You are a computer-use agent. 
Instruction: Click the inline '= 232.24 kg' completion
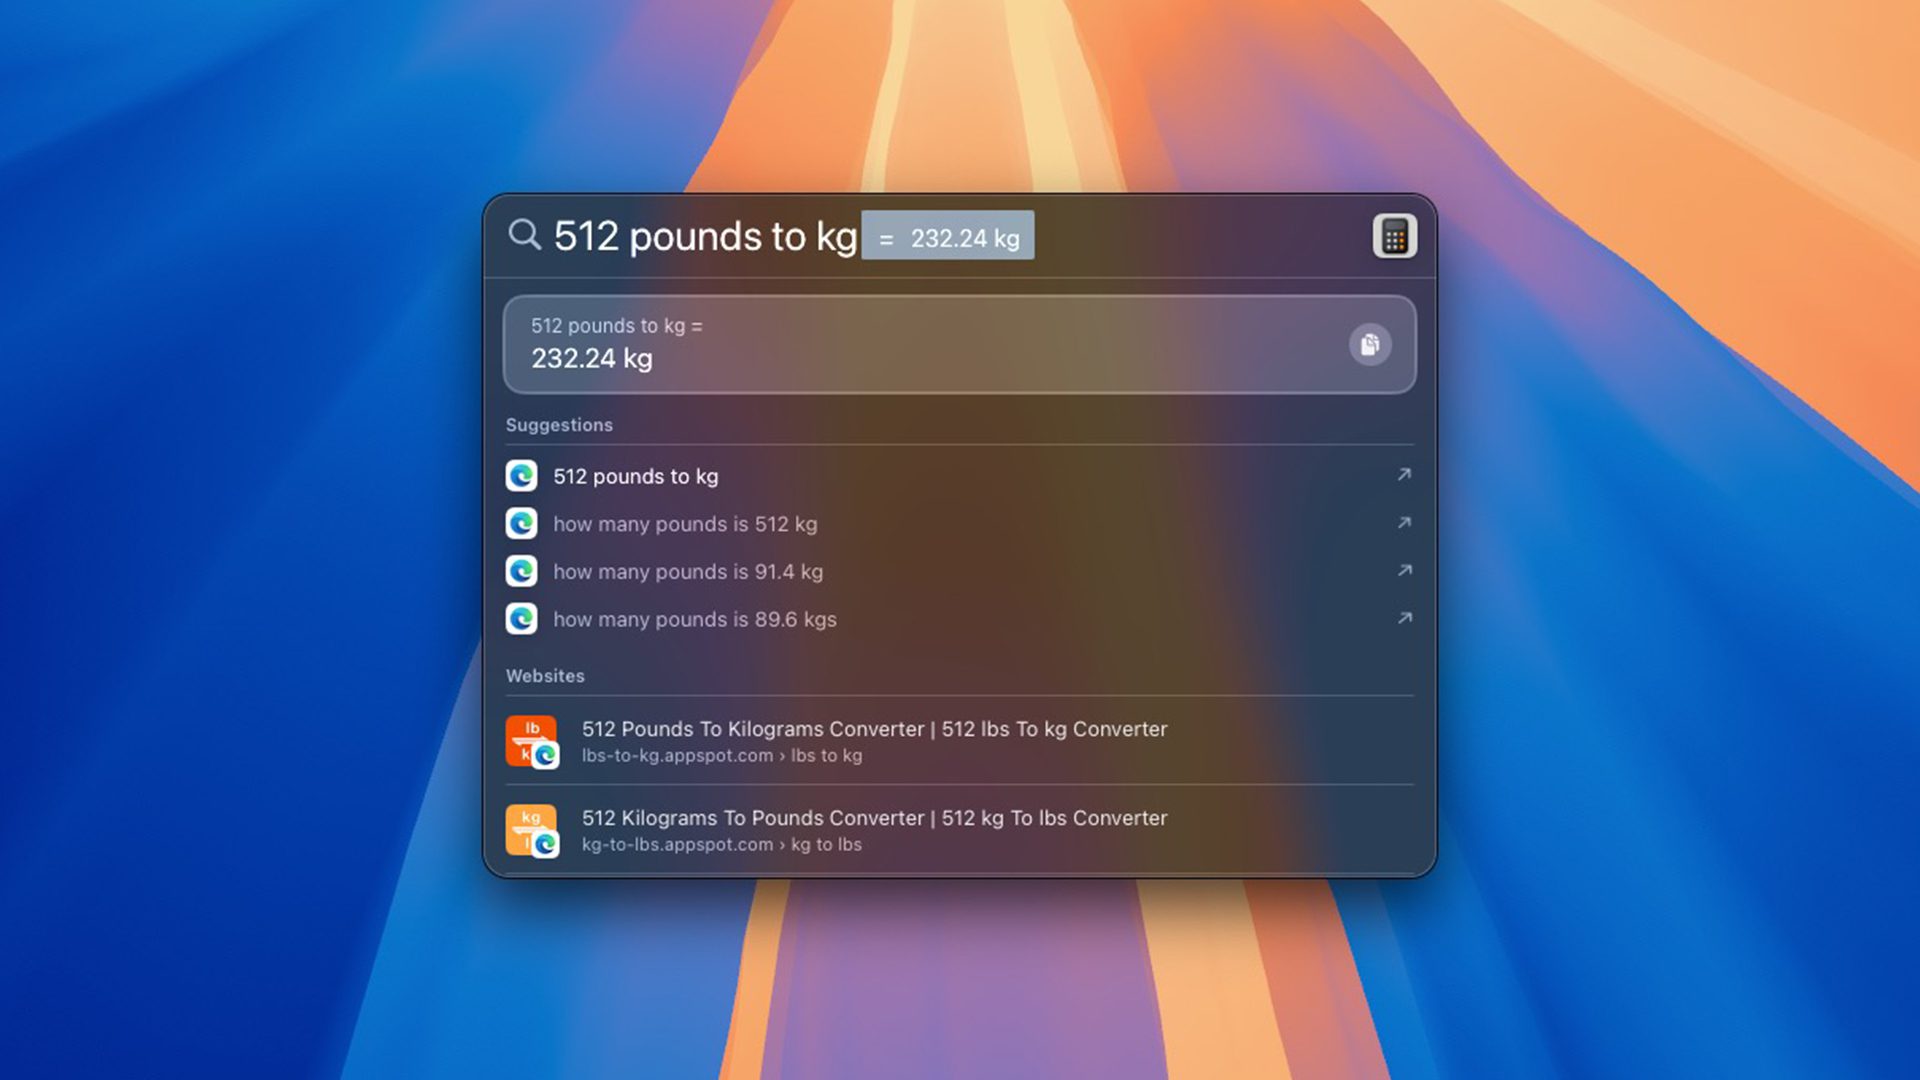[948, 236]
